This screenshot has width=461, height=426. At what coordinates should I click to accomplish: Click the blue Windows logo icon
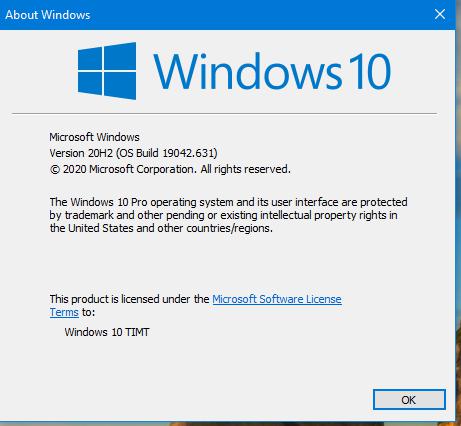pyautogui.click(x=107, y=71)
